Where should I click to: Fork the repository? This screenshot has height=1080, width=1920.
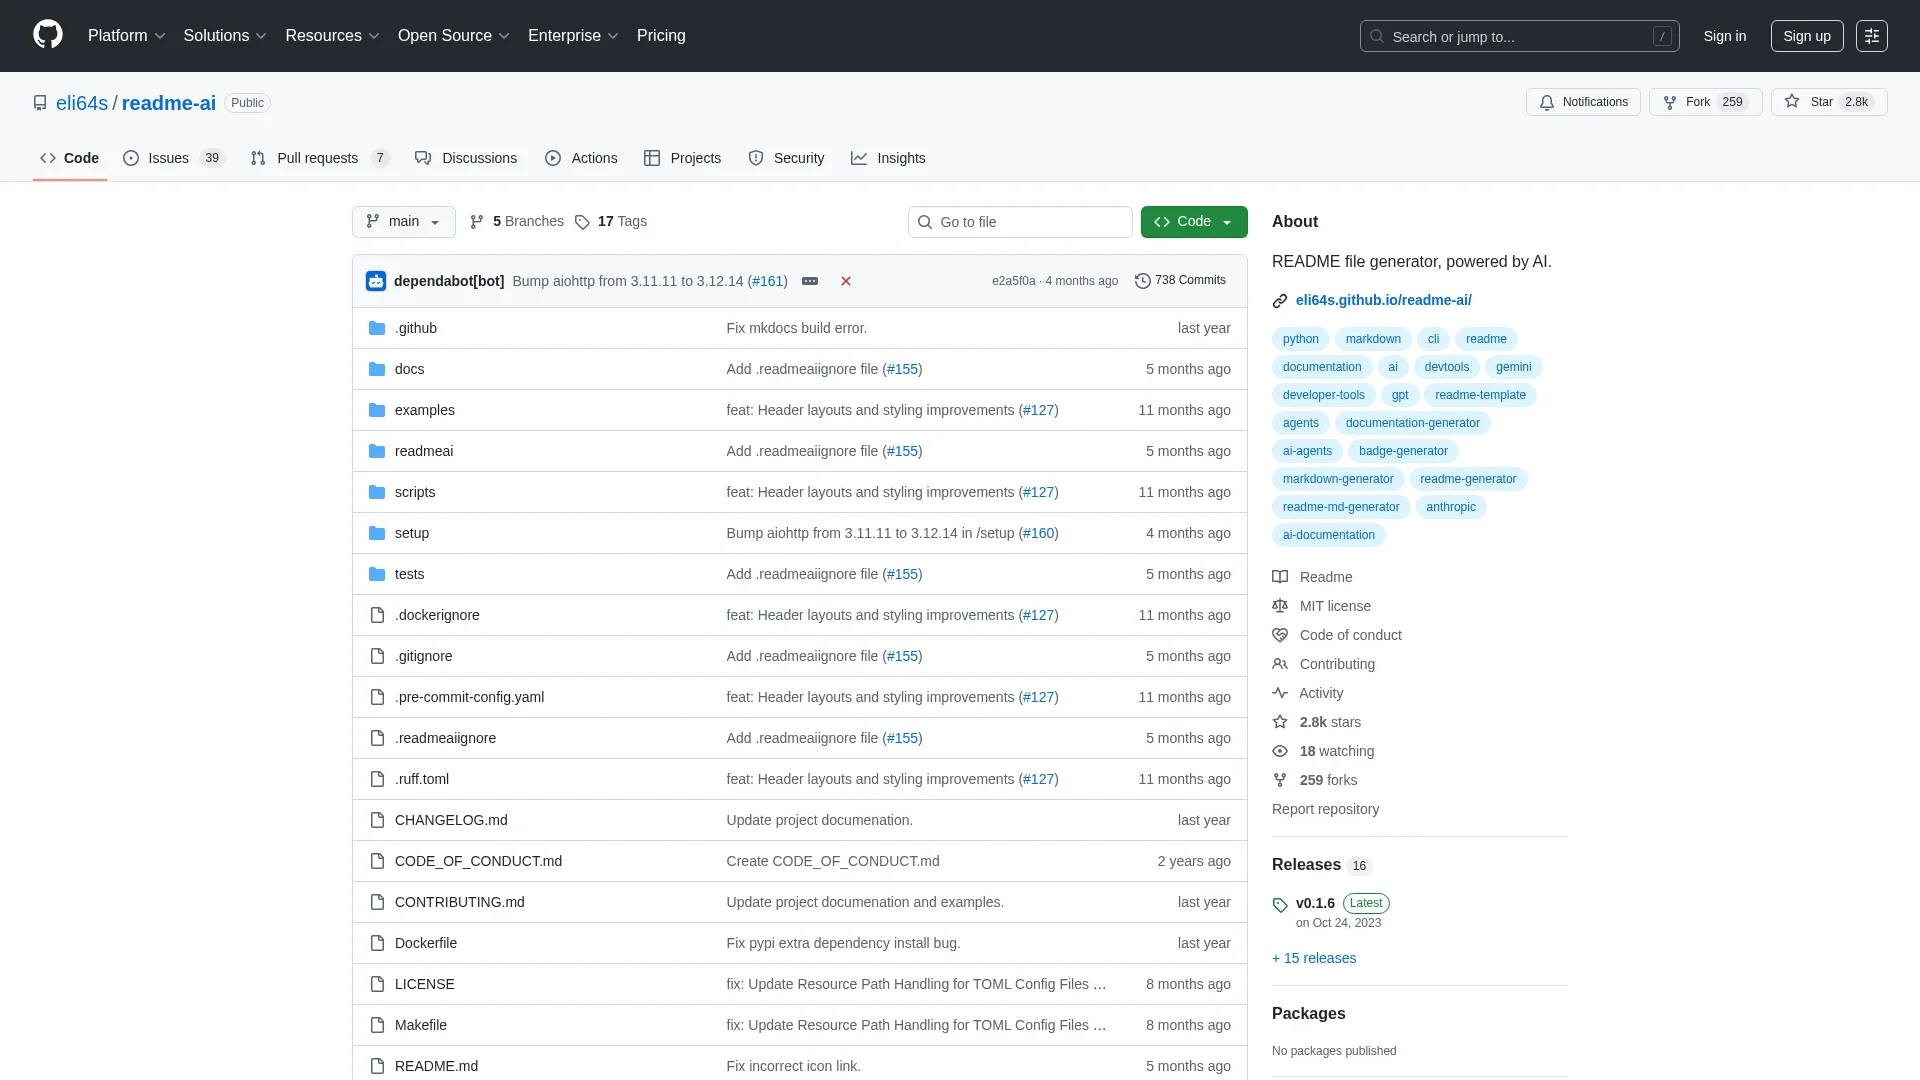pyautogui.click(x=1696, y=102)
